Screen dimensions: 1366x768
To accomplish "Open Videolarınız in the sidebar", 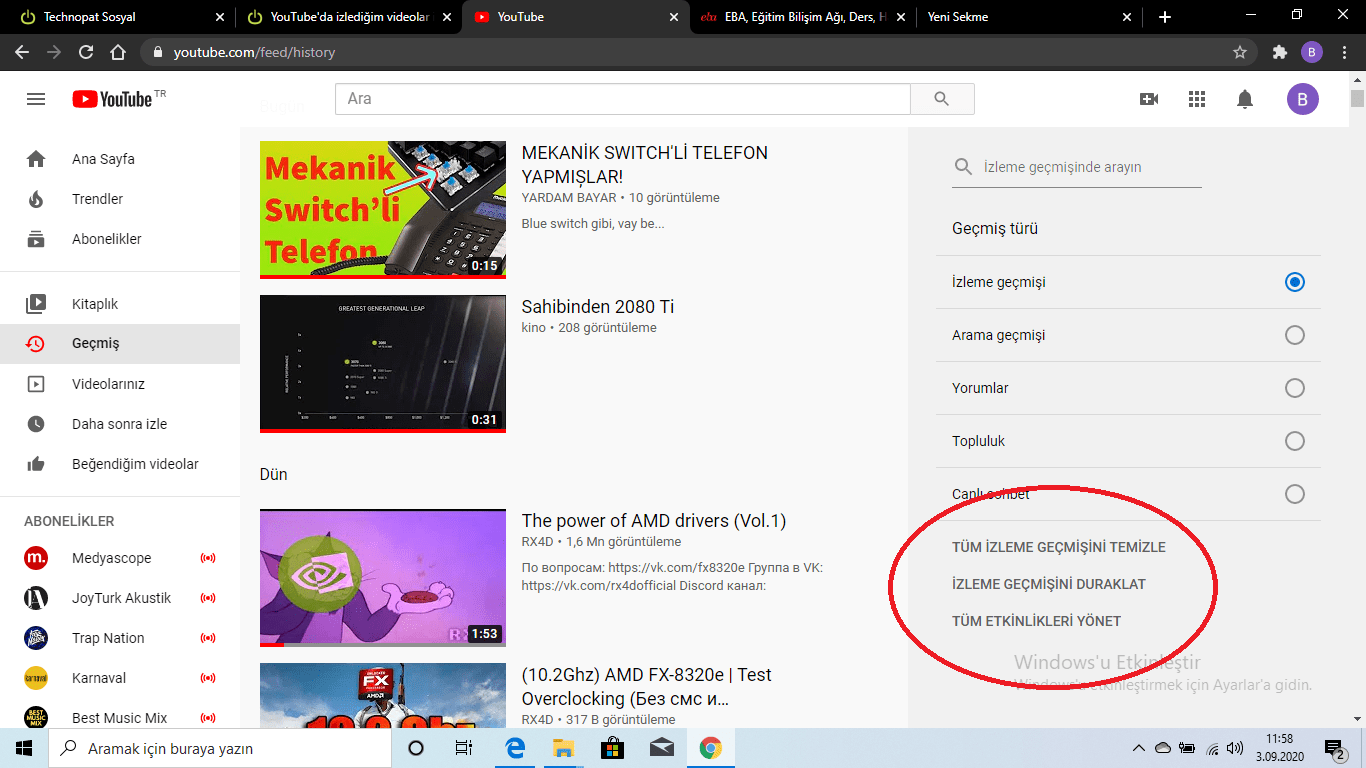I will click(120, 384).
